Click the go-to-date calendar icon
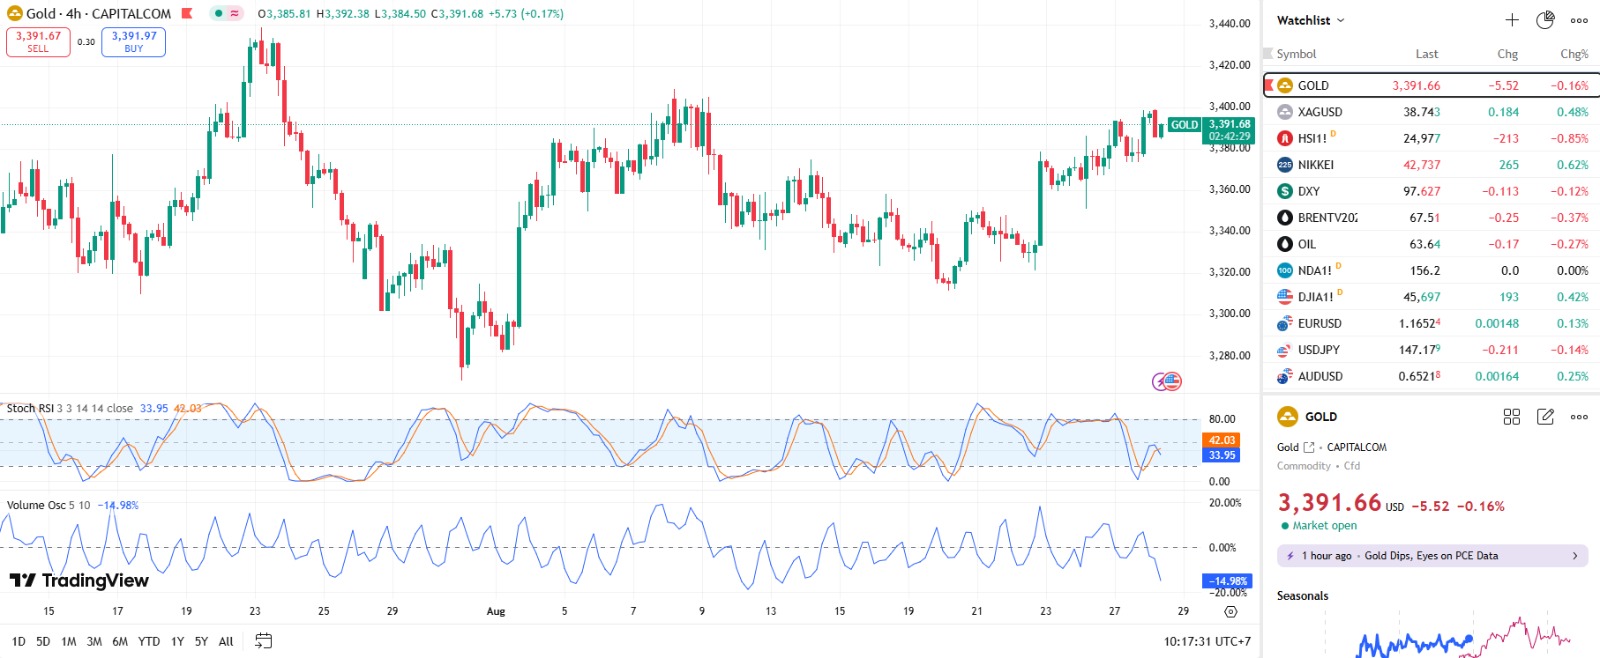The height and width of the screenshot is (658, 1600). click(263, 641)
